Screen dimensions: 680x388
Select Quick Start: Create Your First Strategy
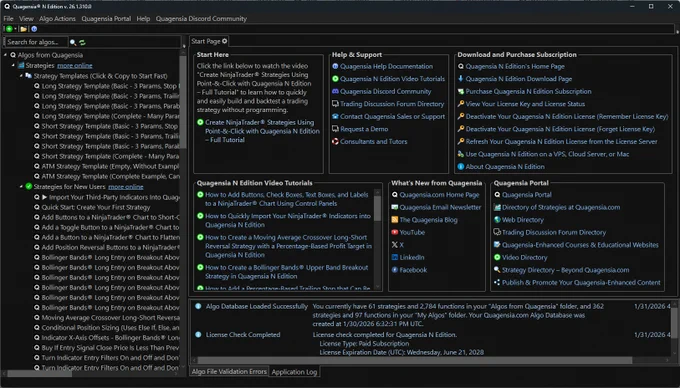pos(96,207)
